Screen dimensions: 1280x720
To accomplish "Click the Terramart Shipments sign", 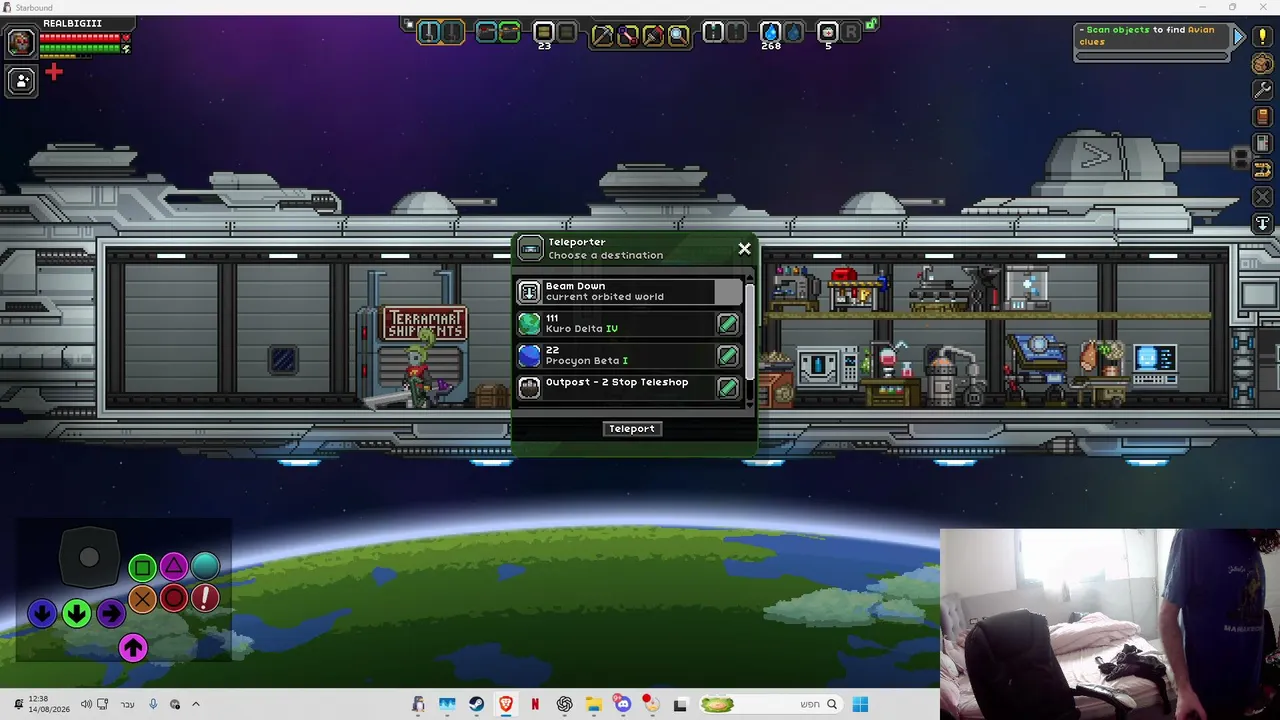I will coord(425,323).
